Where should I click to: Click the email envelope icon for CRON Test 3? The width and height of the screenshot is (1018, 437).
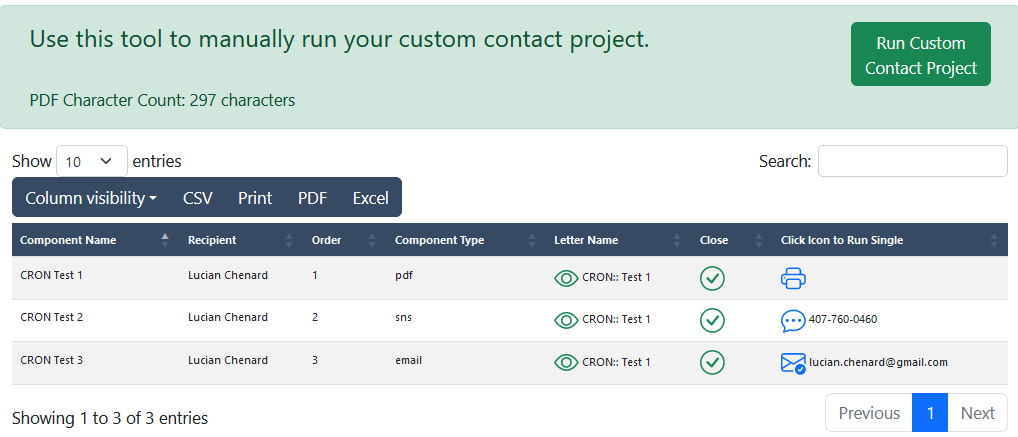[793, 363]
